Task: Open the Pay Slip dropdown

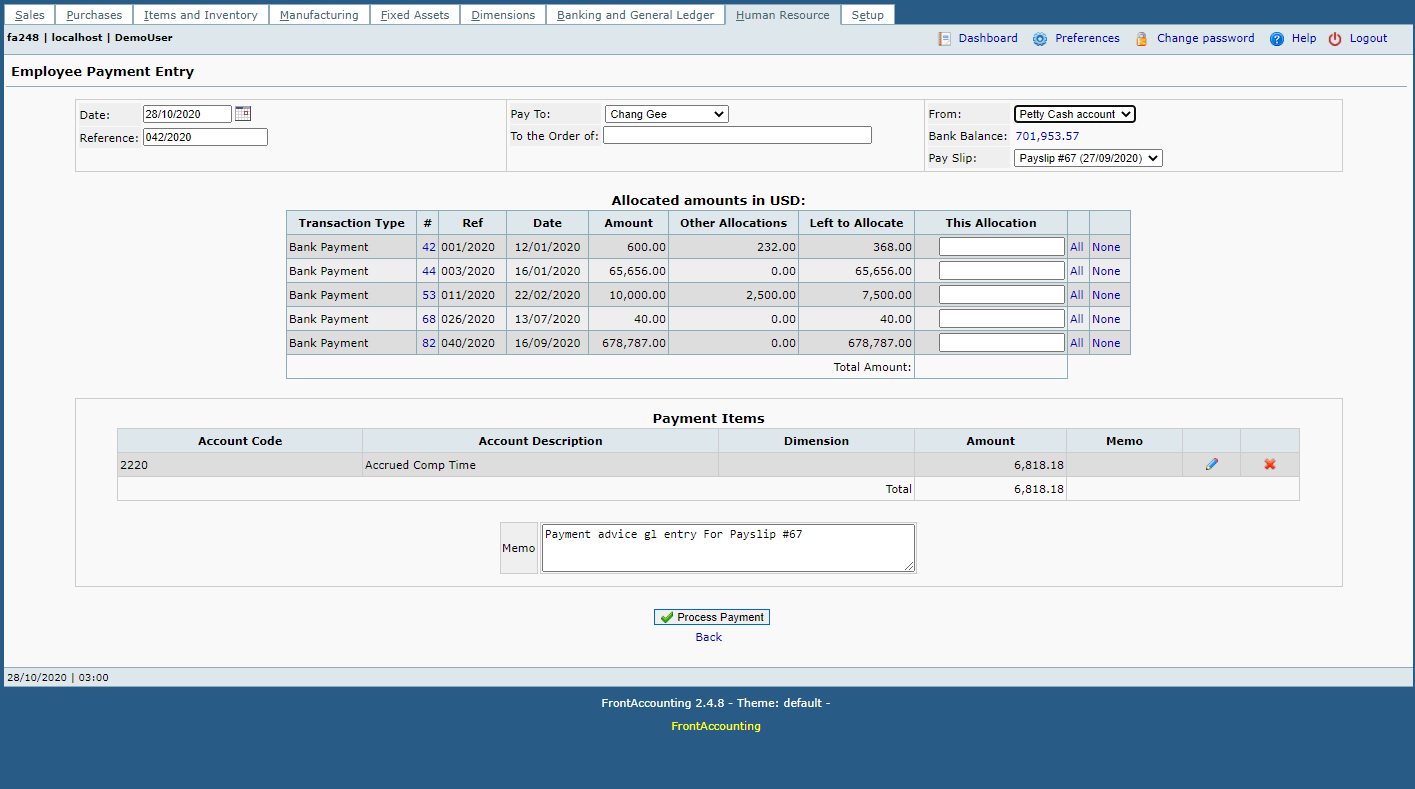Action: pos(1088,158)
